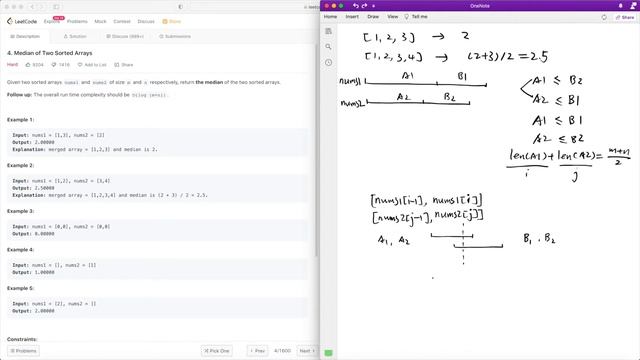The height and width of the screenshot is (360, 640).
Task: Click the Example 4 heading
Action: (20, 249)
